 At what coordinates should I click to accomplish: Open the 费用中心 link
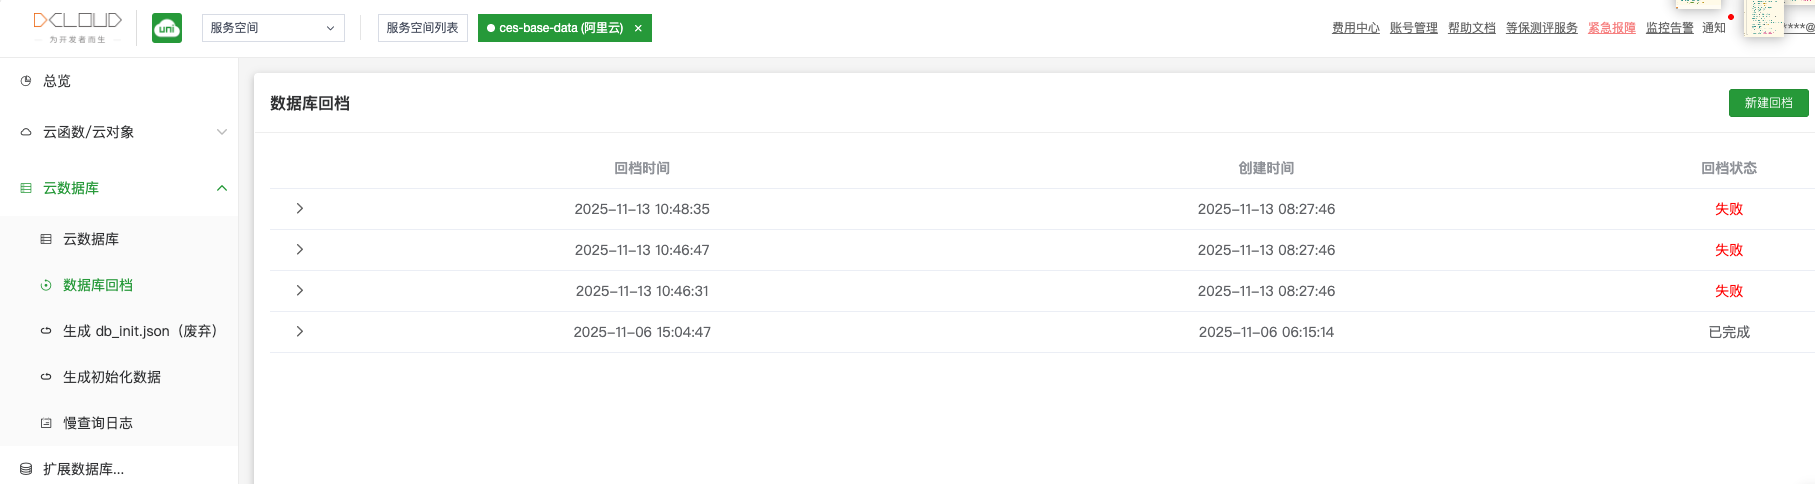pyautogui.click(x=1355, y=28)
